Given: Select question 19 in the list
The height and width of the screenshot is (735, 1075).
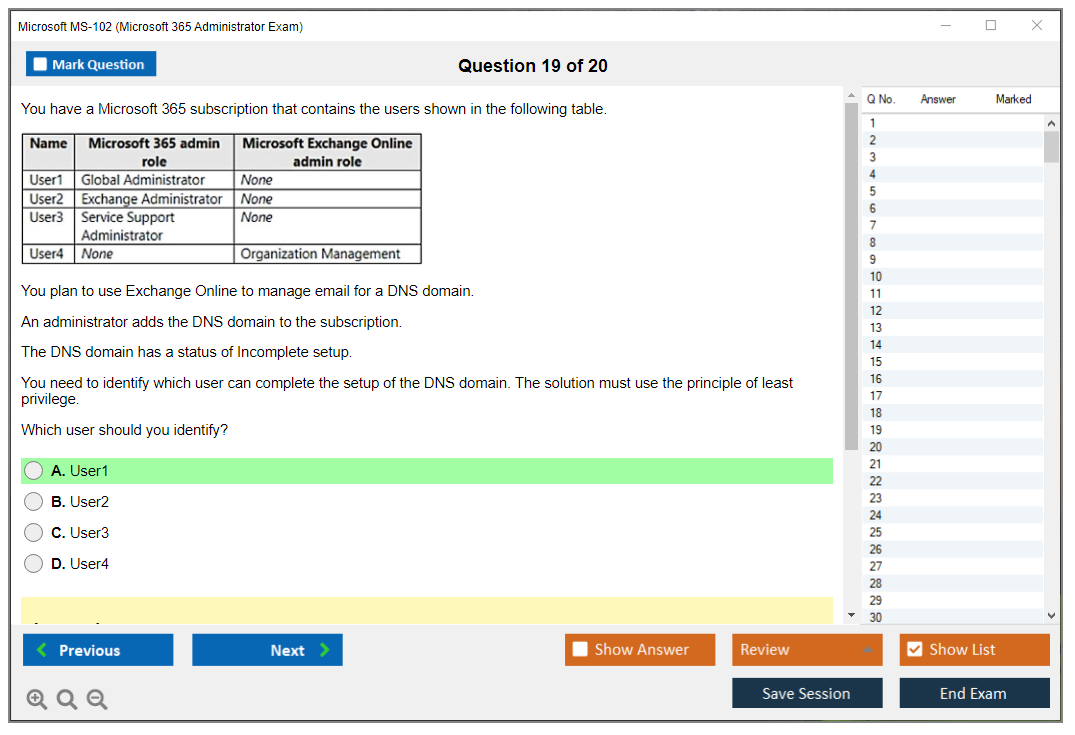Looking at the screenshot, I should [953, 430].
